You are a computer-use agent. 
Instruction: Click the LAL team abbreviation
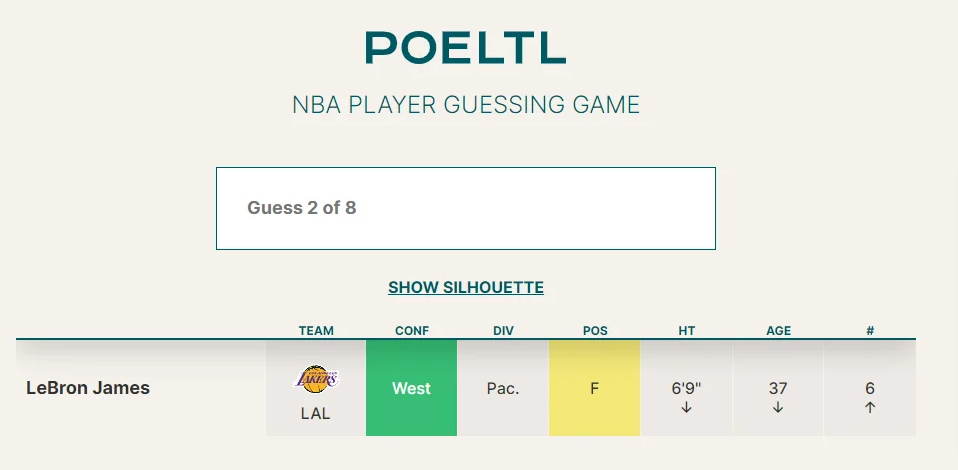(316, 413)
